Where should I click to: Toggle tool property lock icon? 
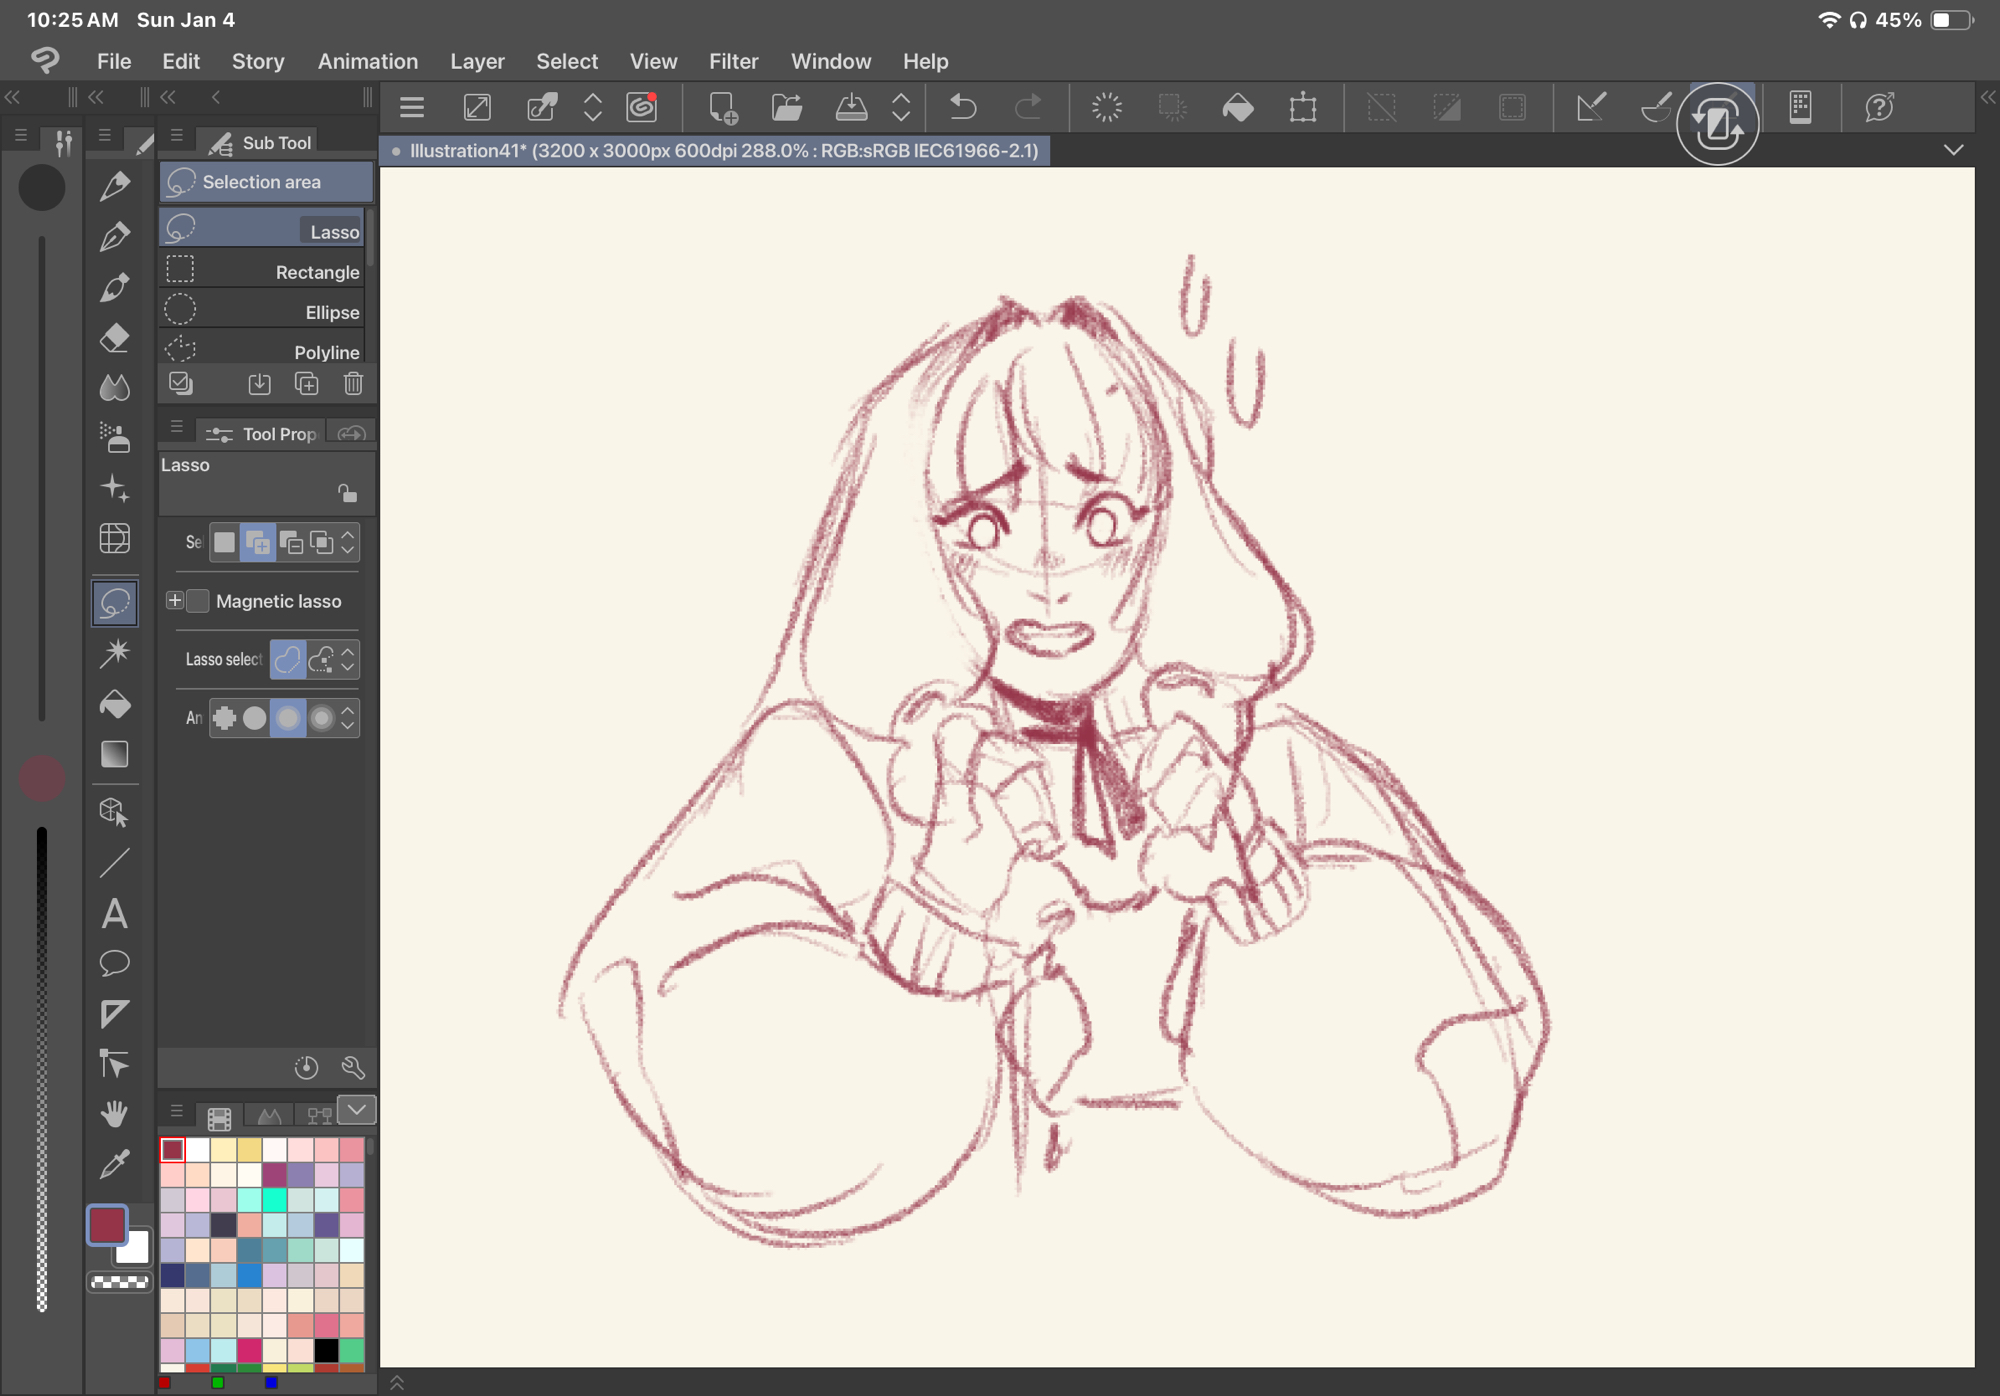347,493
